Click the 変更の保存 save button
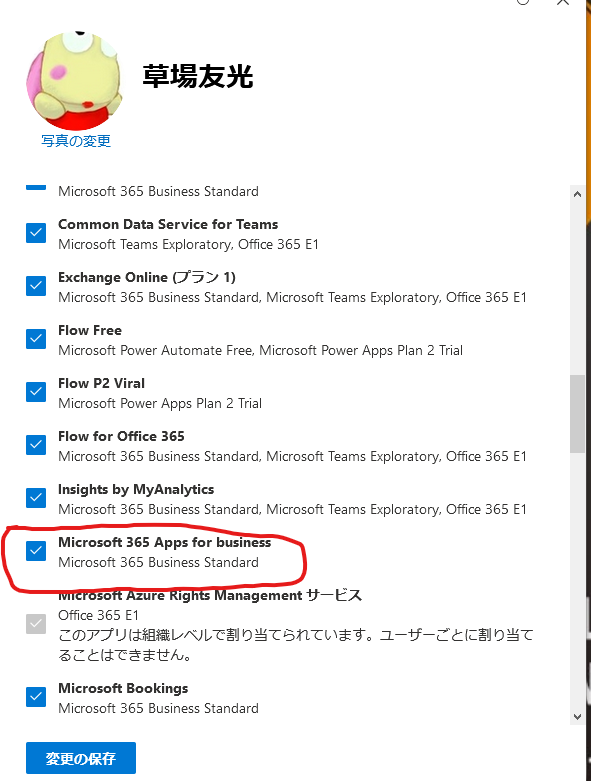591x781 pixels. pyautogui.click(x=81, y=758)
